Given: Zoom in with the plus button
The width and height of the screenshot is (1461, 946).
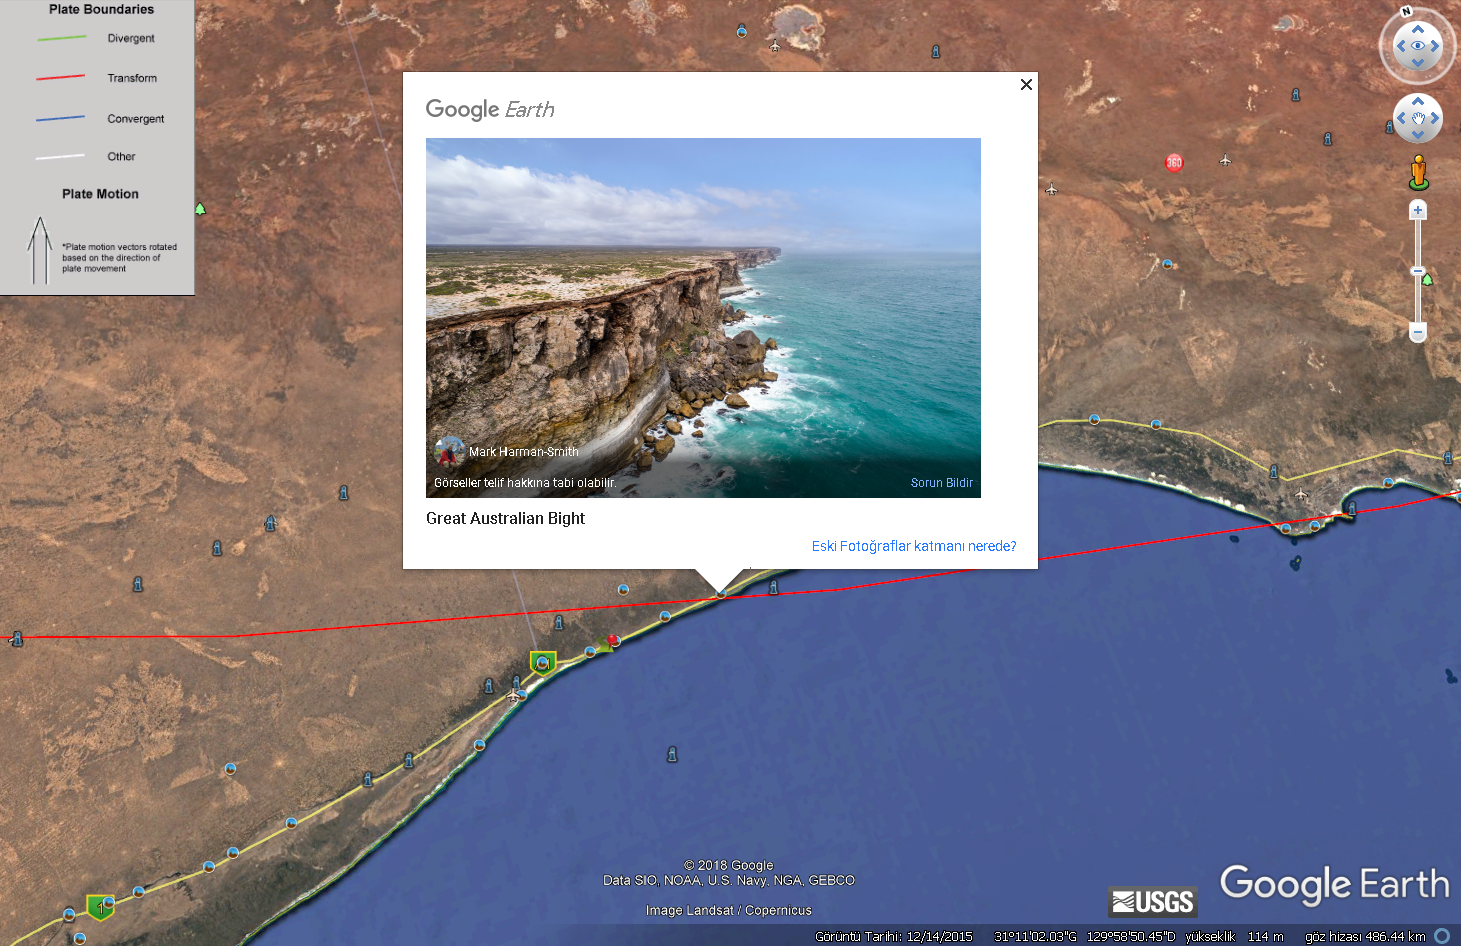Looking at the screenshot, I should click(x=1417, y=210).
